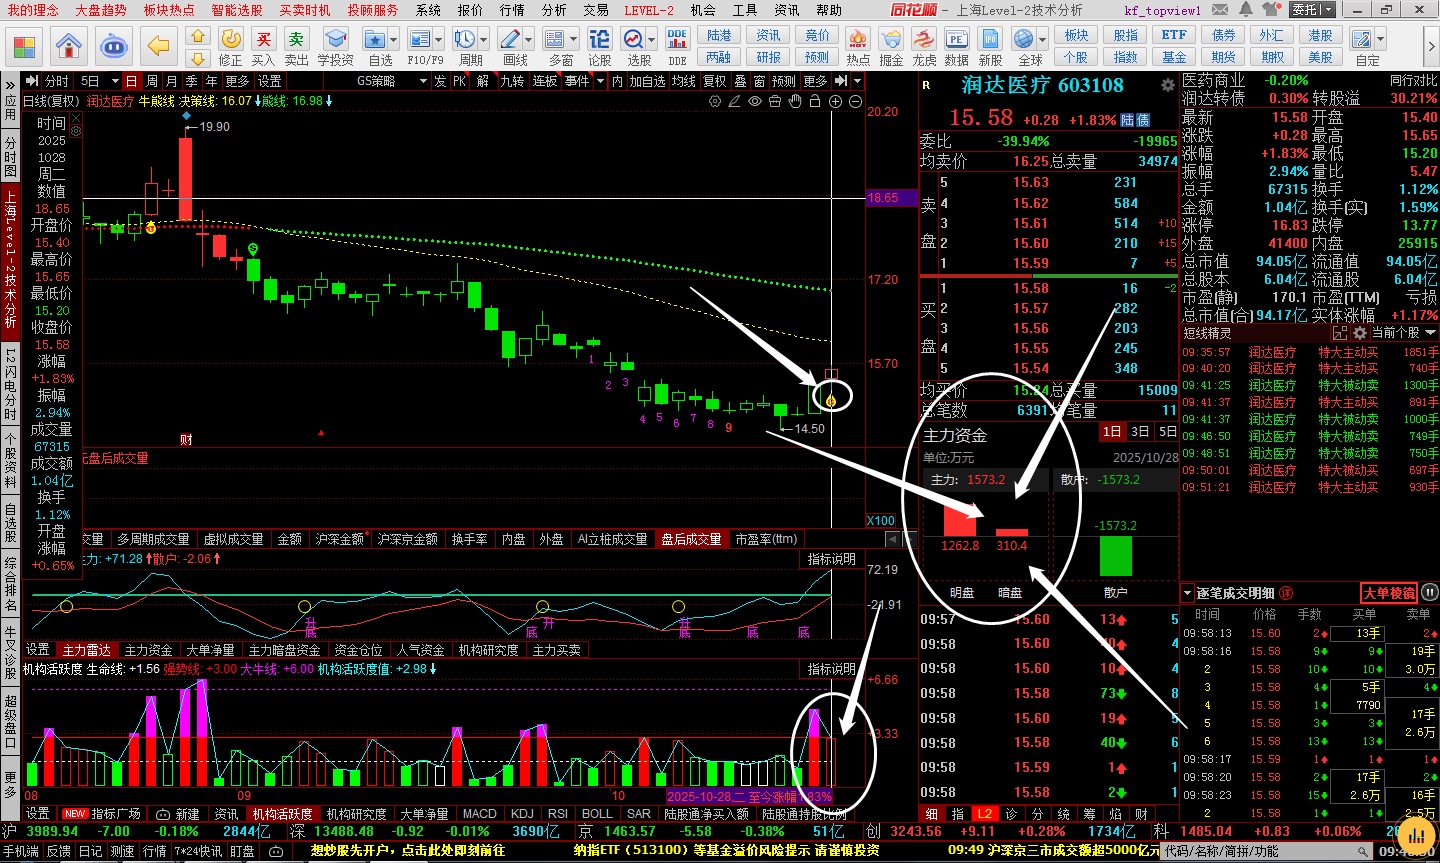1440x863 pixels.
Task: Switch to the 月 monthly period
Action: pyautogui.click(x=171, y=81)
